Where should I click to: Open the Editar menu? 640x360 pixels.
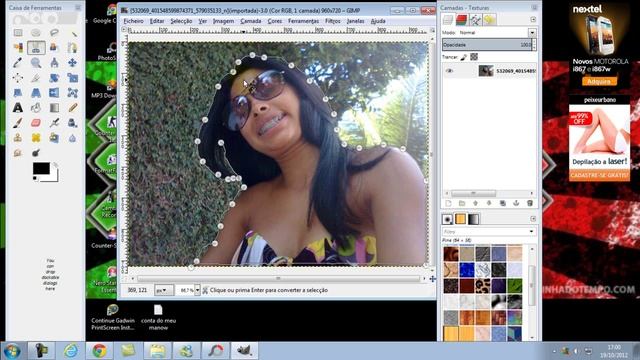pos(157,21)
